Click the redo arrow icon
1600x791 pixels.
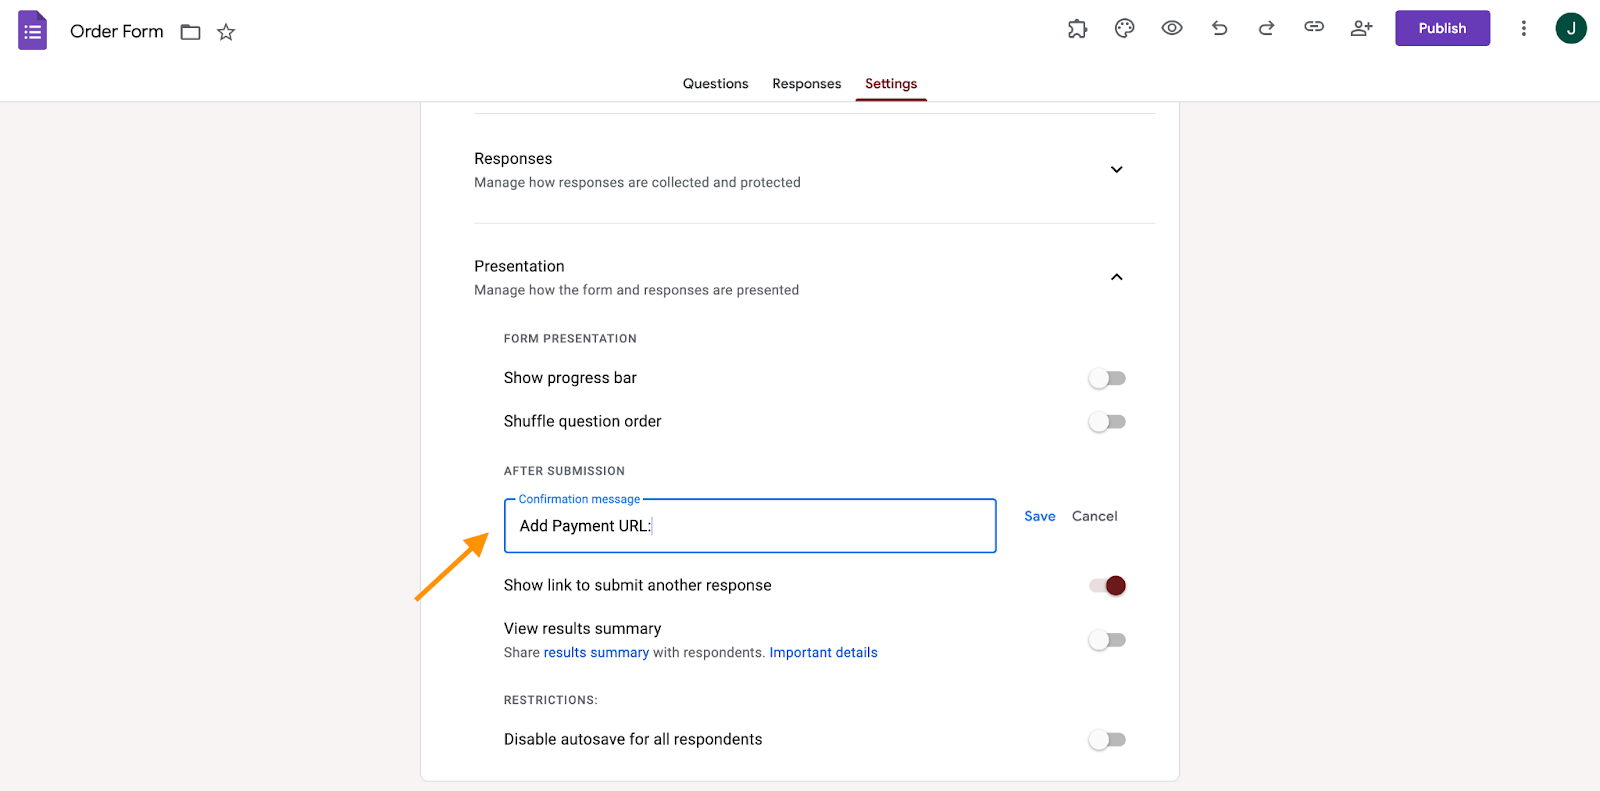[x=1266, y=28]
